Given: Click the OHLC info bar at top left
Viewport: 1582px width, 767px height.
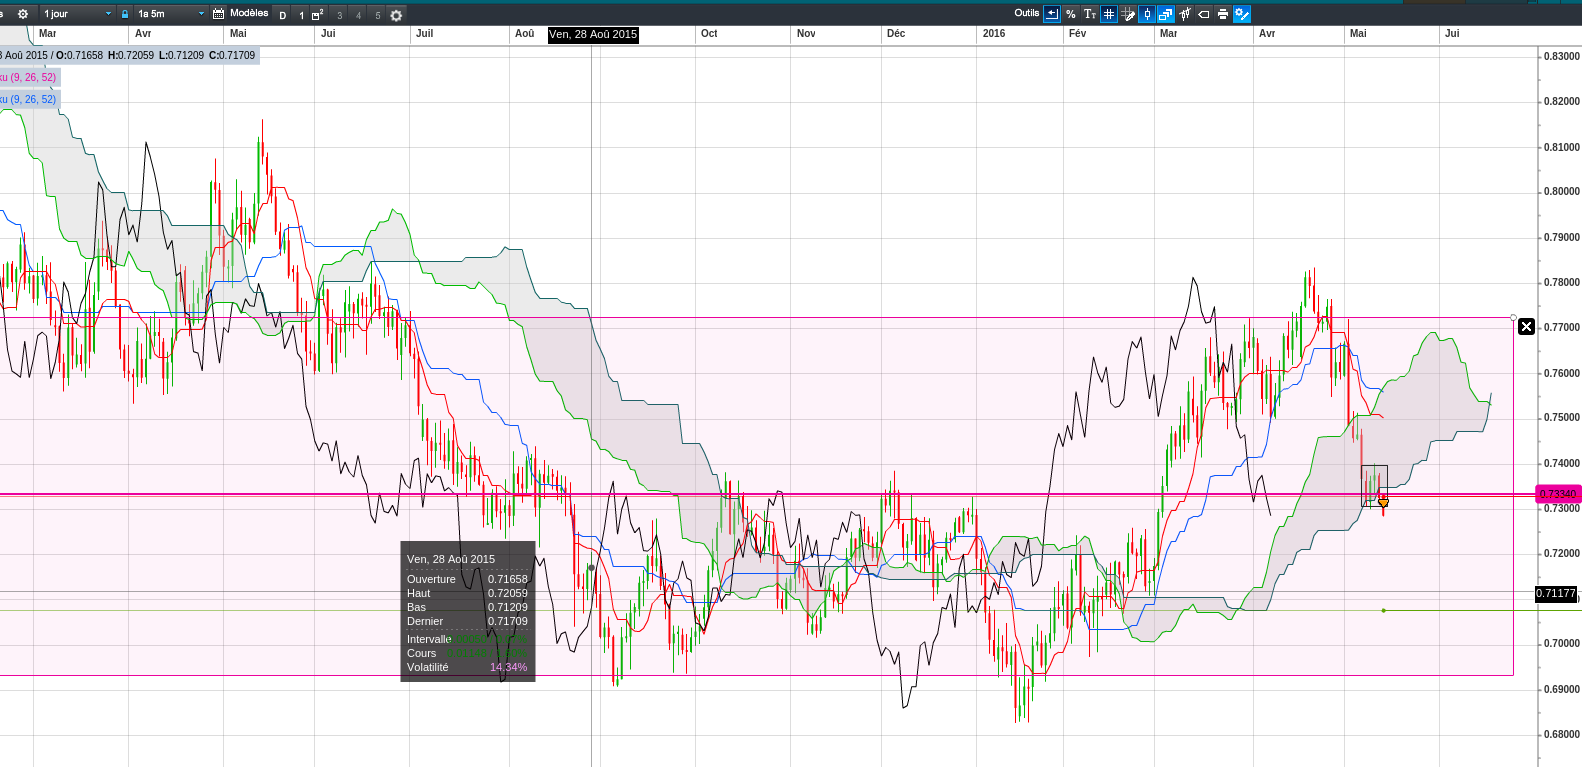Looking at the screenshot, I should 129,55.
